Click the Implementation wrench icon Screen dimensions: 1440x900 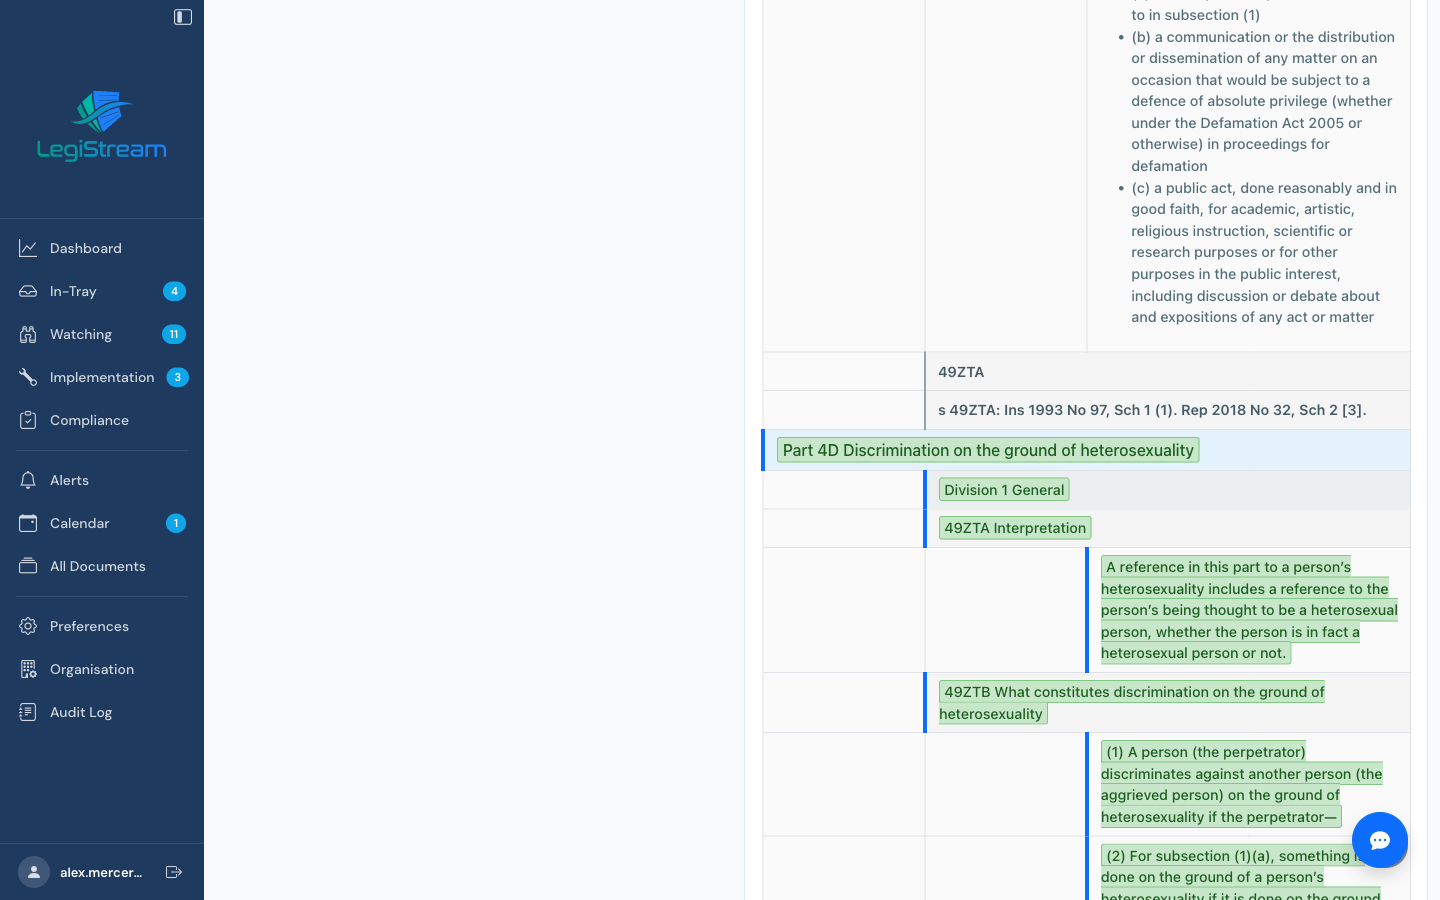tap(26, 377)
